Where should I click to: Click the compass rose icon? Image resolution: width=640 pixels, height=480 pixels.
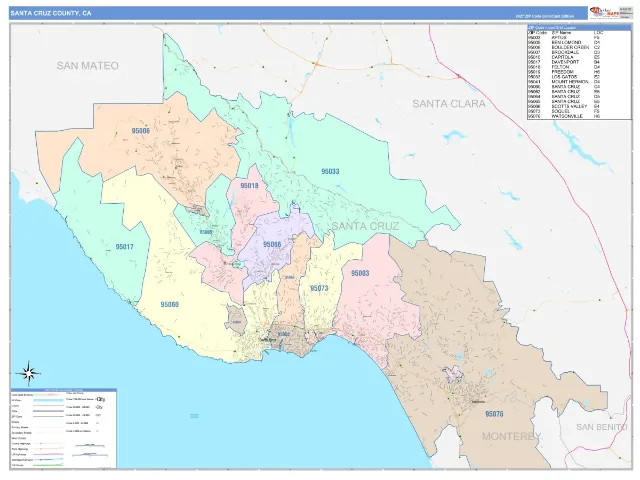point(28,373)
